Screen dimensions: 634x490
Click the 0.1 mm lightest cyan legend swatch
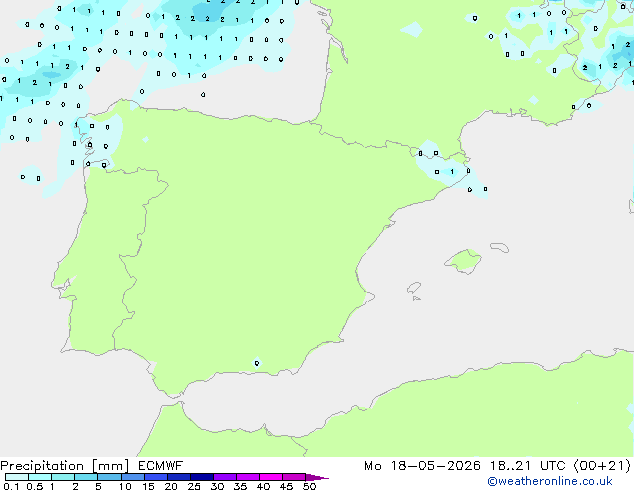tap(17, 477)
